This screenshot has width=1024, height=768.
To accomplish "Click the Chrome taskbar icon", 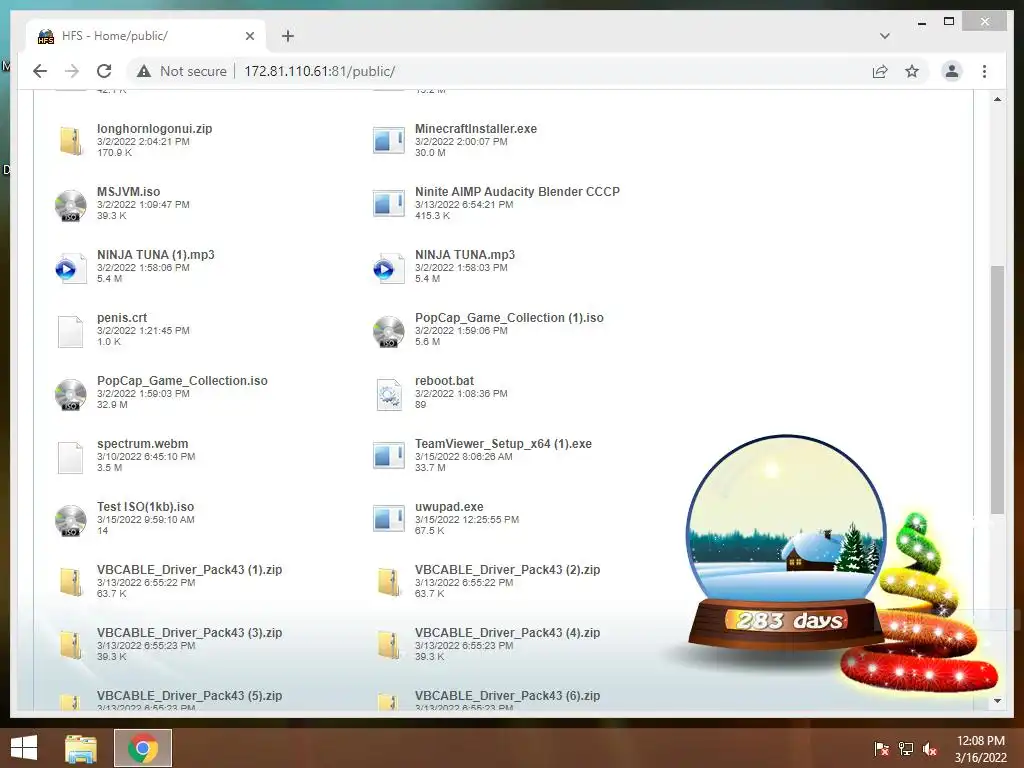I will (x=143, y=748).
